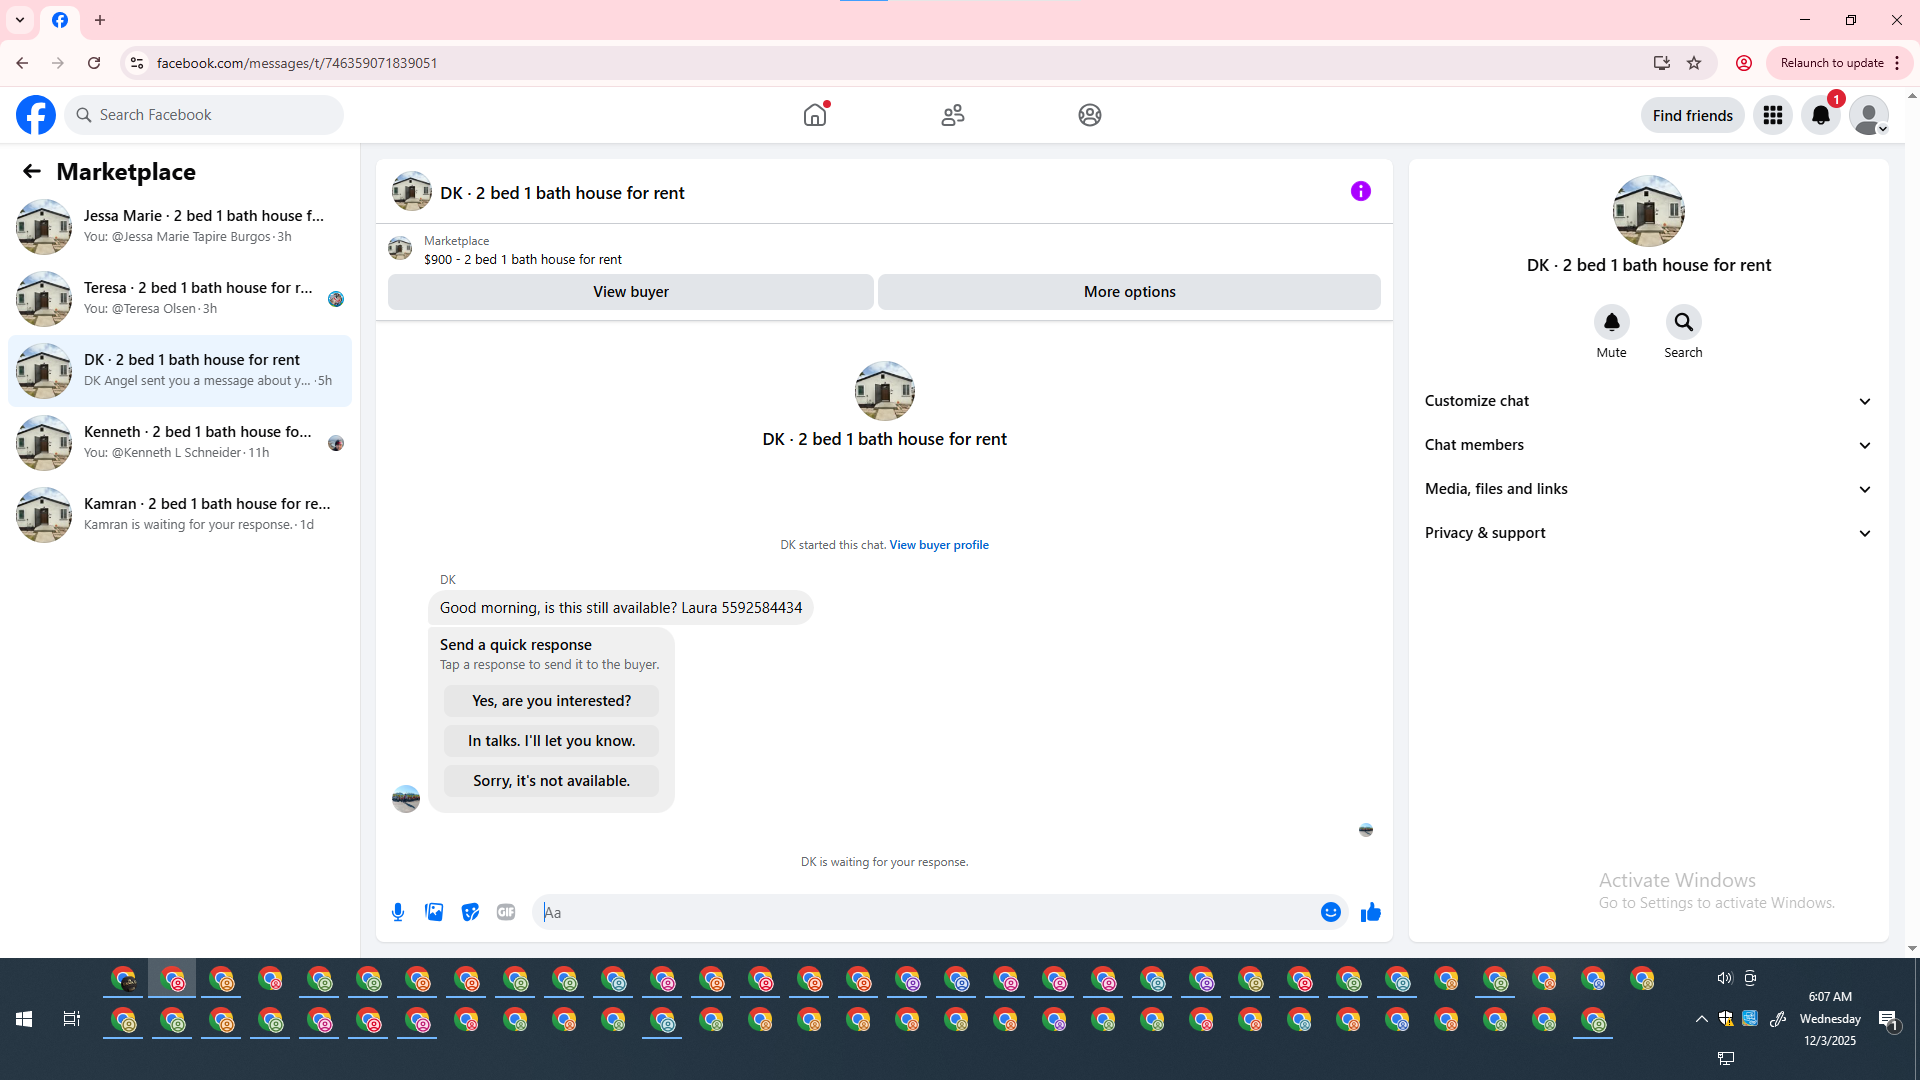Image resolution: width=1920 pixels, height=1080 pixels.
Task: Open the volume control in system tray
Action: coord(1725,978)
